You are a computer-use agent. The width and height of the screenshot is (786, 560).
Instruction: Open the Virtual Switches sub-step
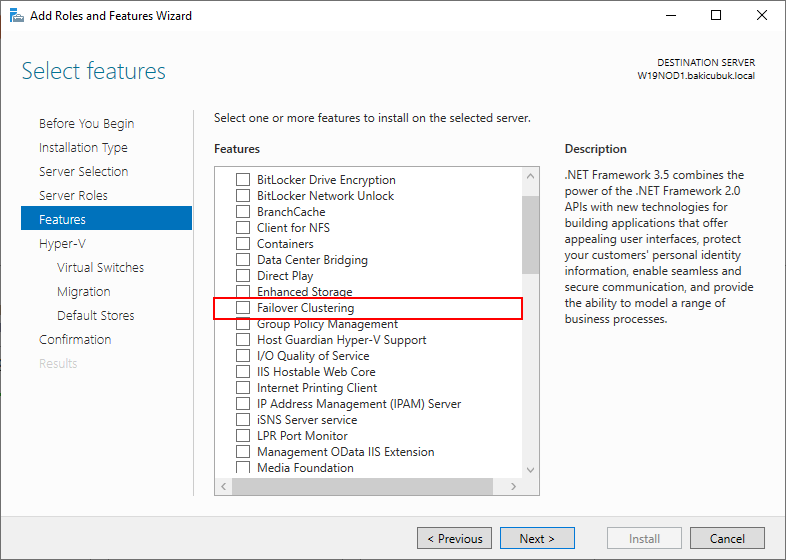100,267
